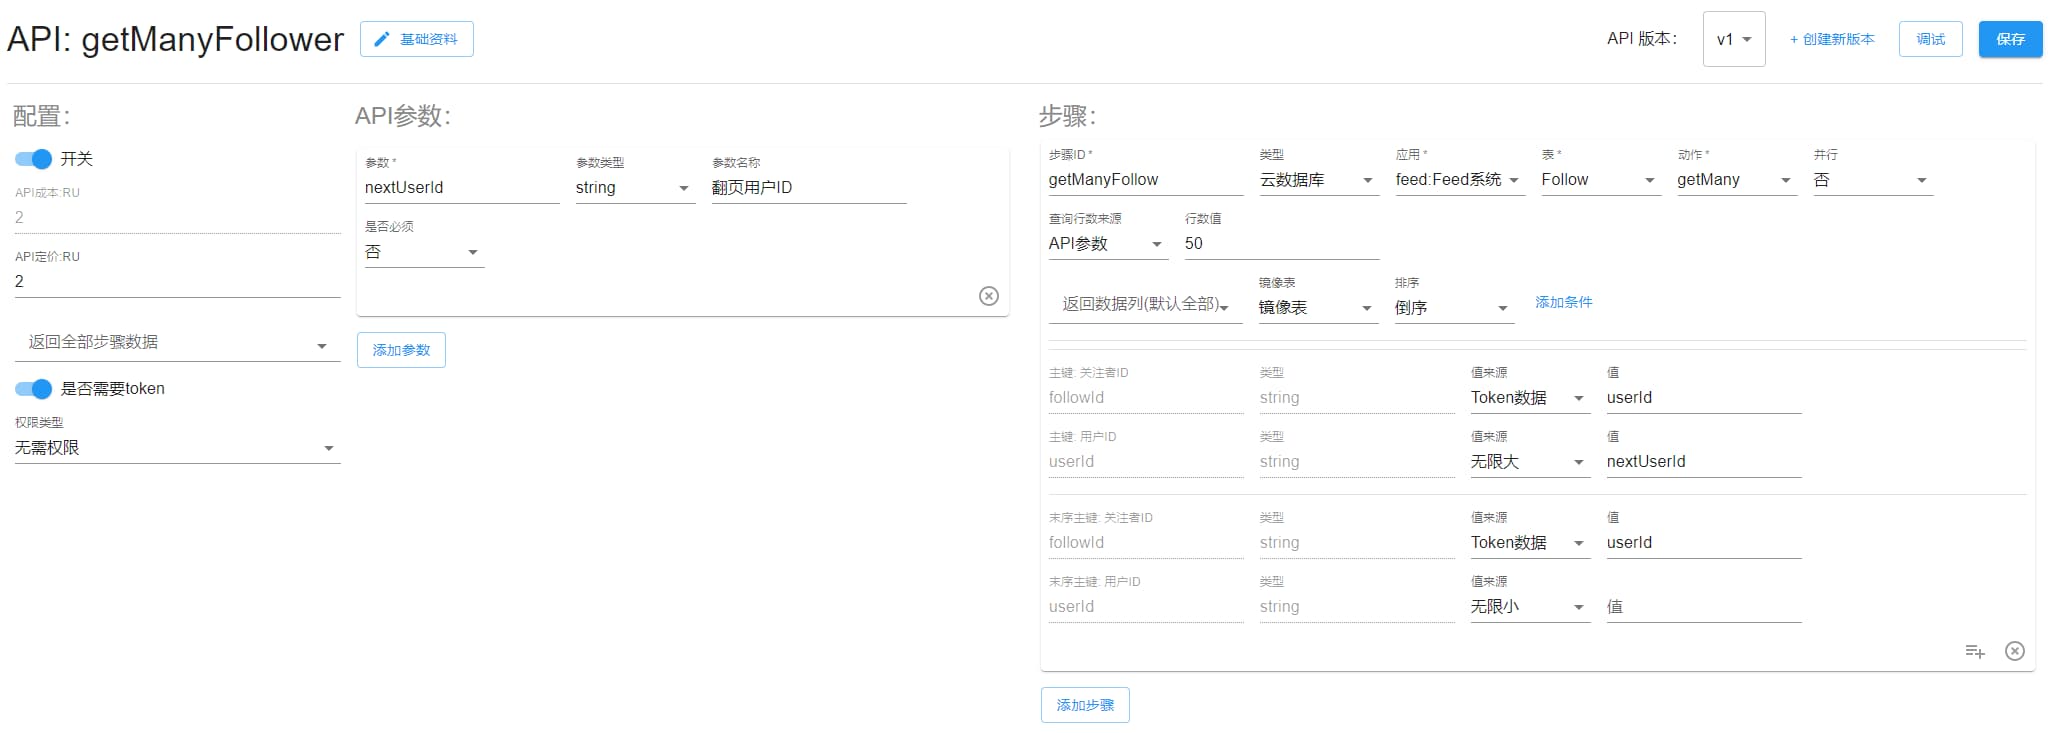The width and height of the screenshot is (2067, 733).
Task: Click the 值 userId field for 主键 关注者ID
Action: click(1704, 398)
